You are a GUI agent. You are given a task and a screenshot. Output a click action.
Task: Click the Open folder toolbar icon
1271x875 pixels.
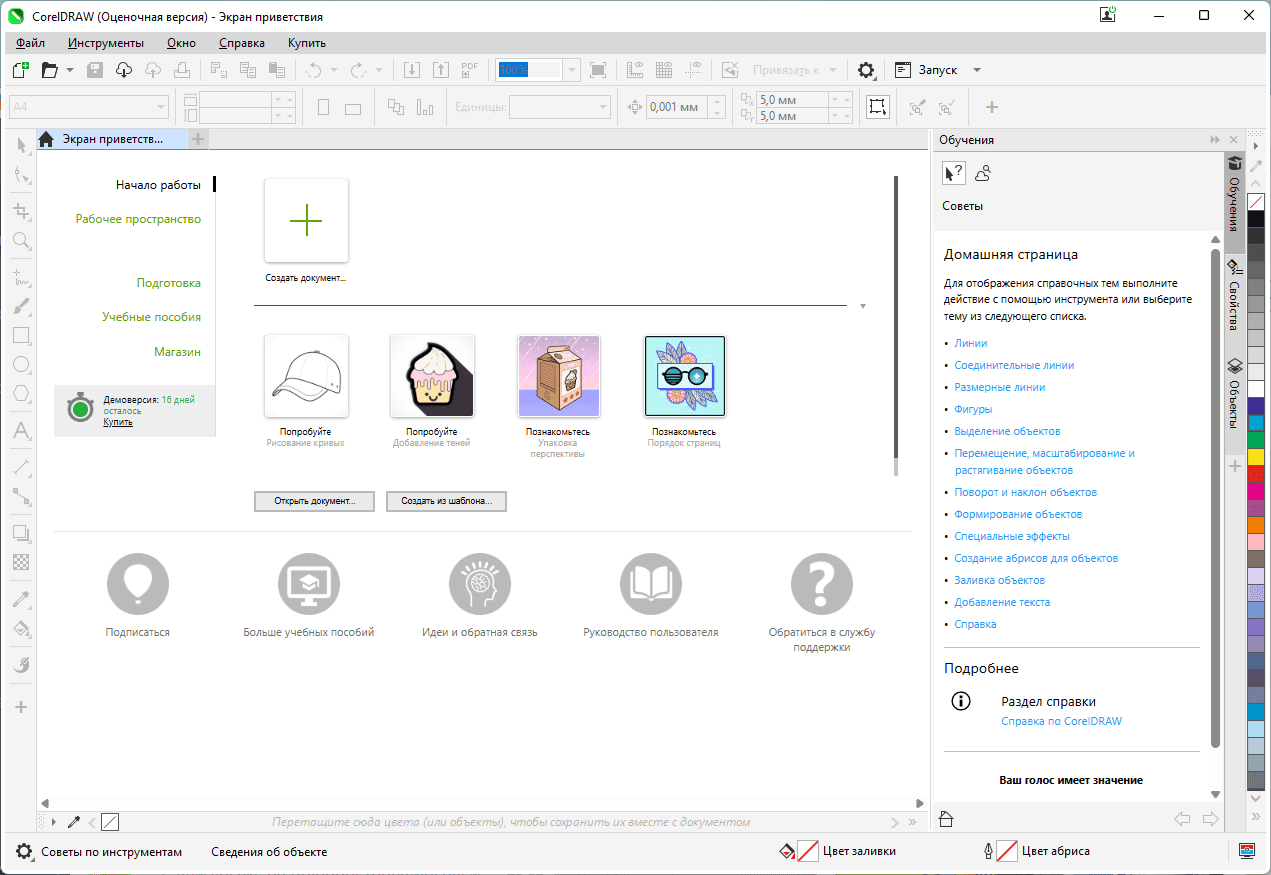(50, 70)
